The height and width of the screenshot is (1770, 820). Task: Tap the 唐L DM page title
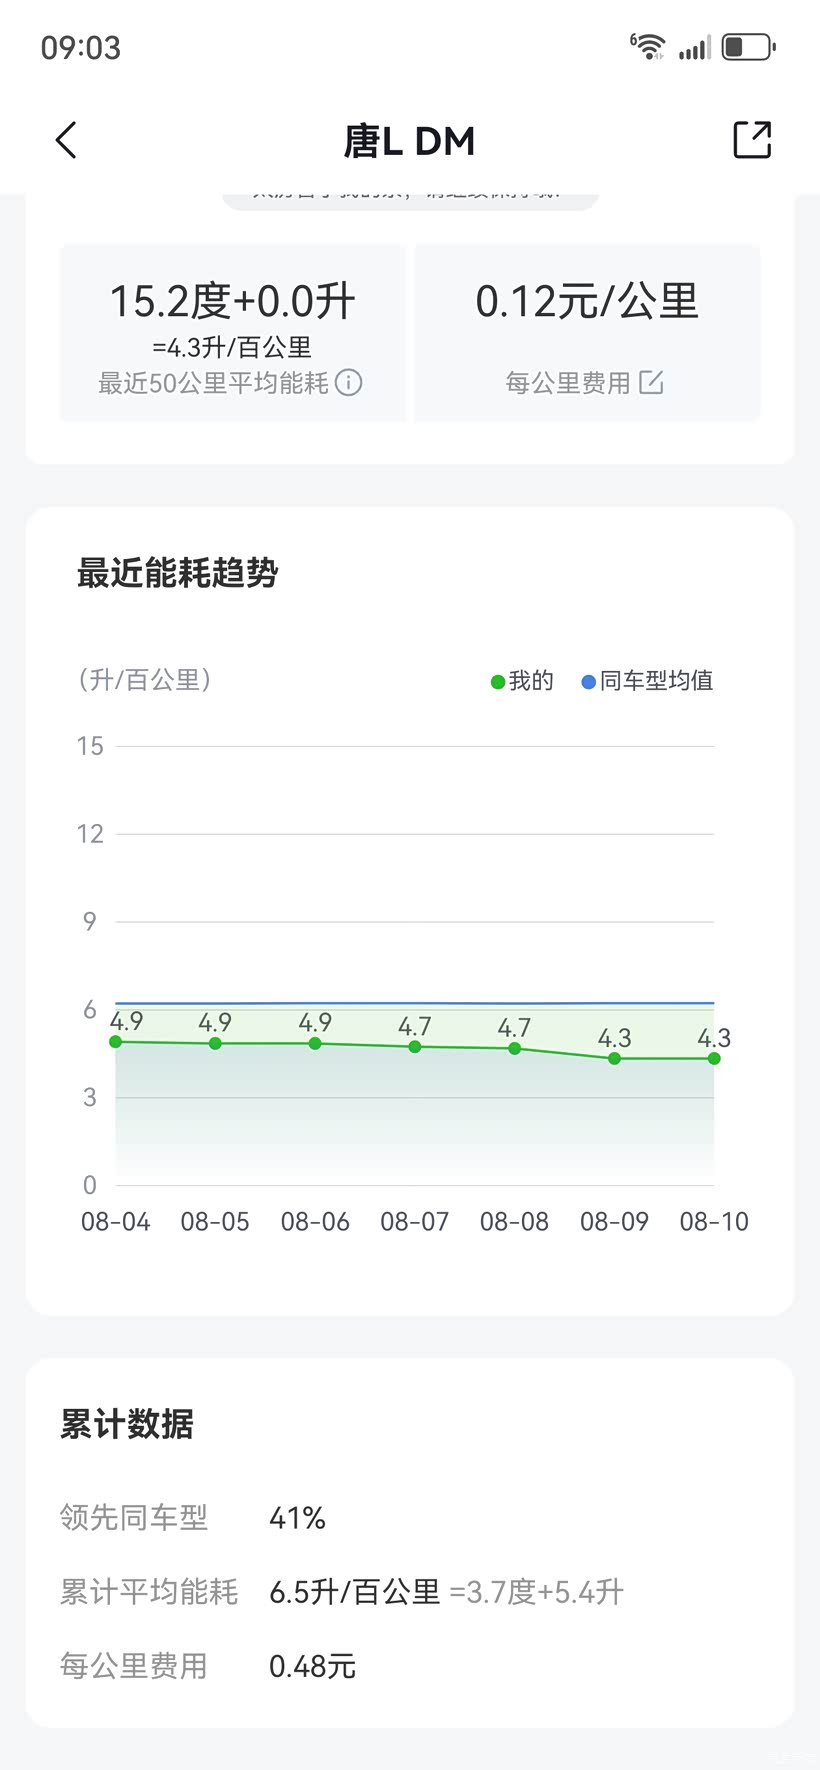point(409,141)
